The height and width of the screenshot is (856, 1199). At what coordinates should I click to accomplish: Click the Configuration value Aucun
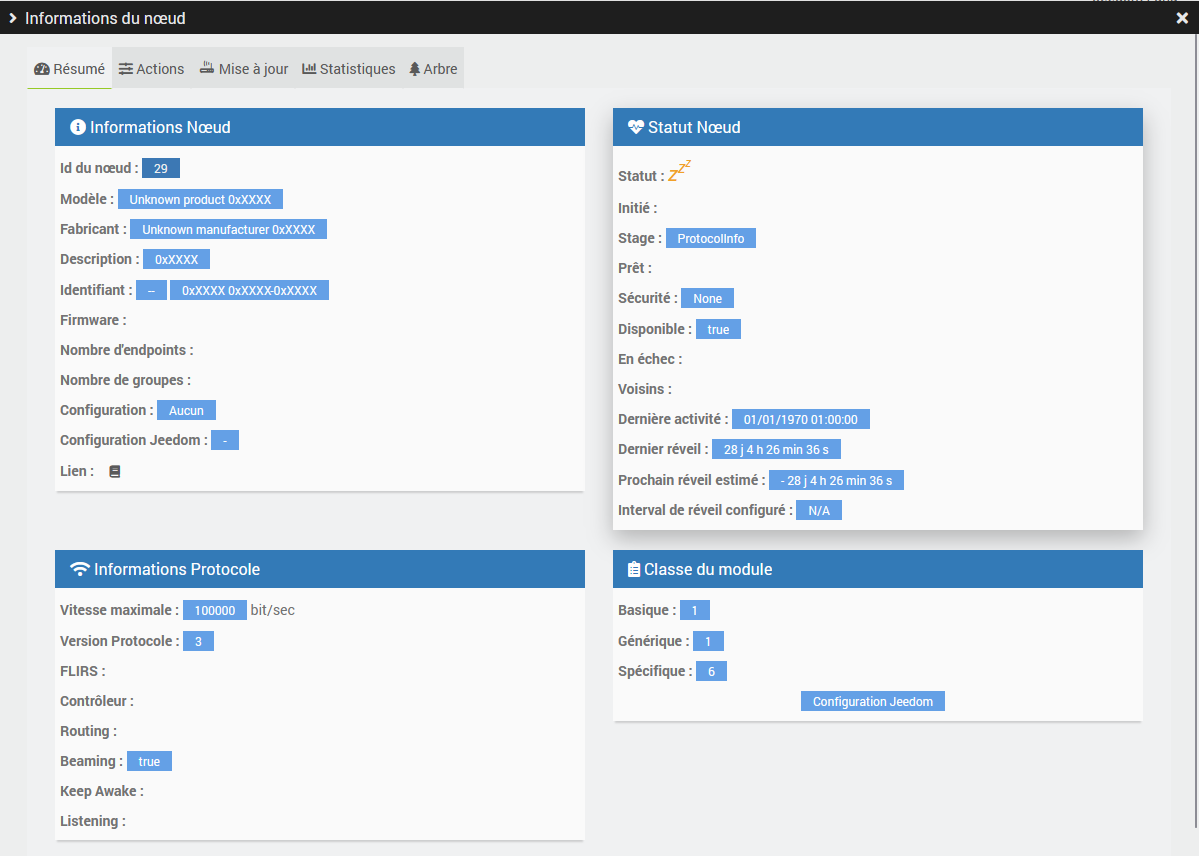pos(187,411)
